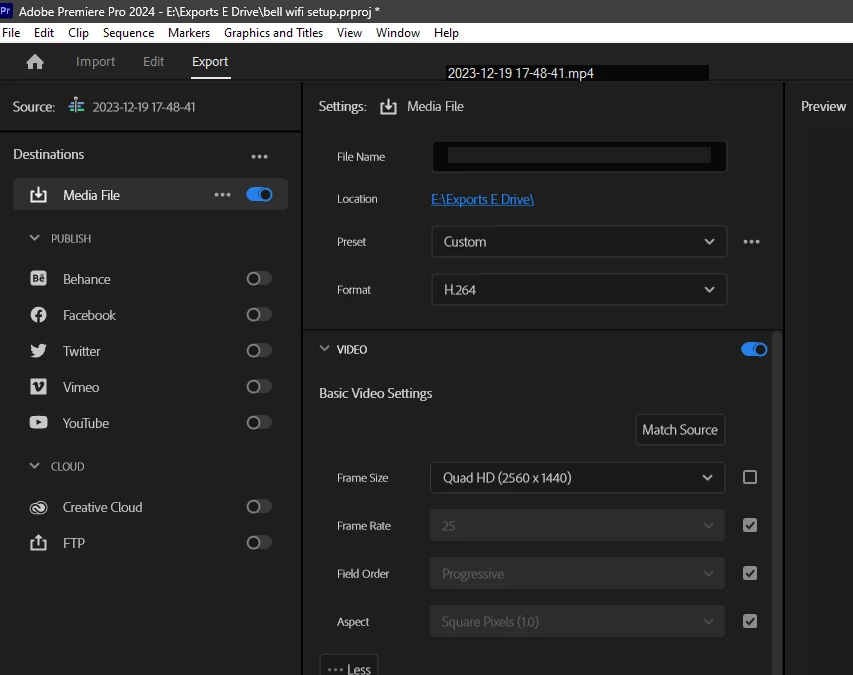Collapse the VIDEO settings section
The height and width of the screenshot is (675, 853).
pyautogui.click(x=324, y=348)
